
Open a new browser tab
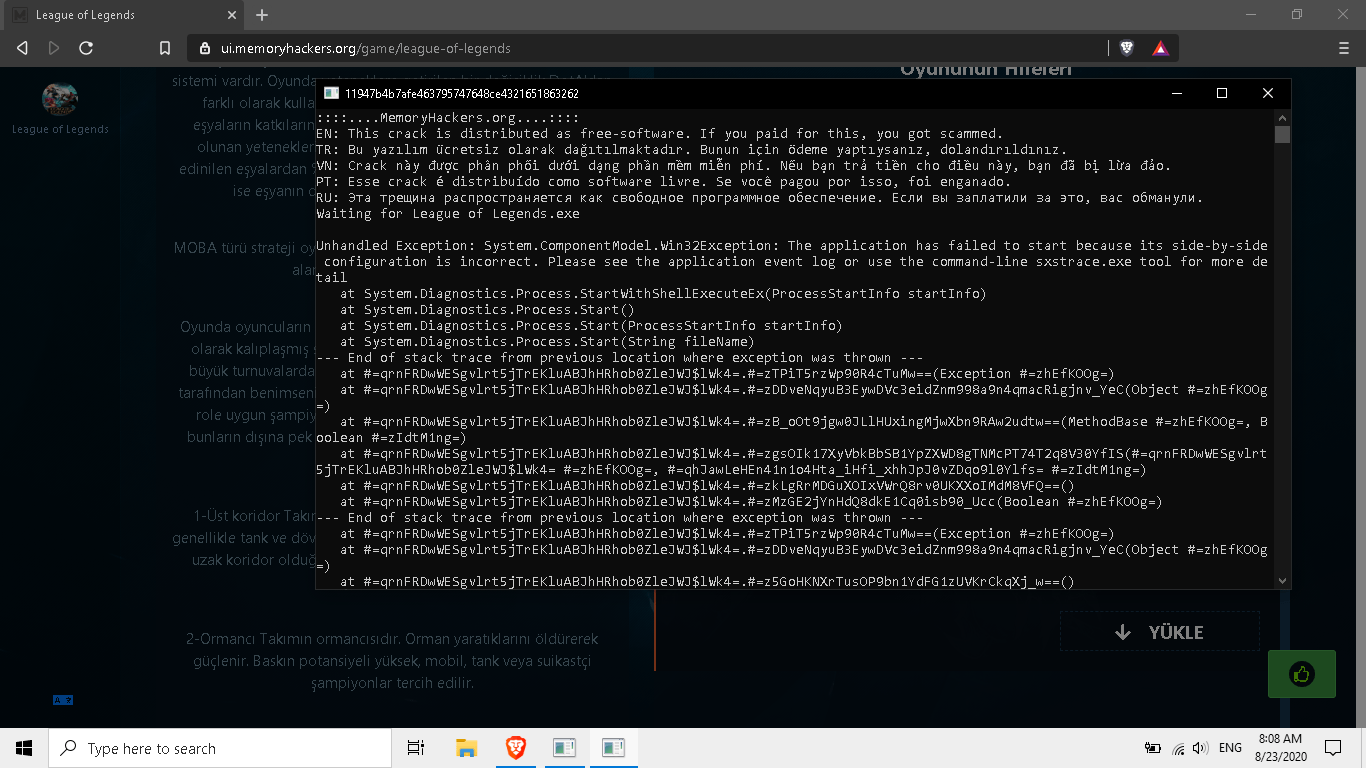262,15
